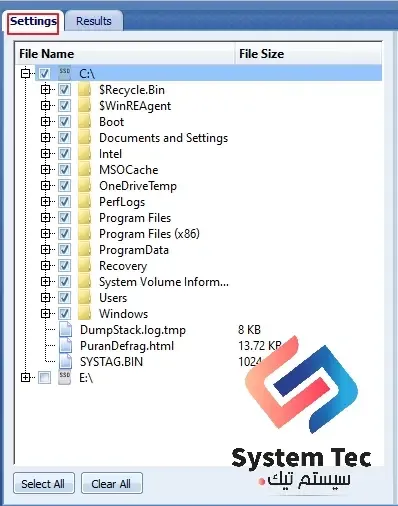Expand the System Volume Information node
This screenshot has width=398, height=506.
[x=45, y=281]
